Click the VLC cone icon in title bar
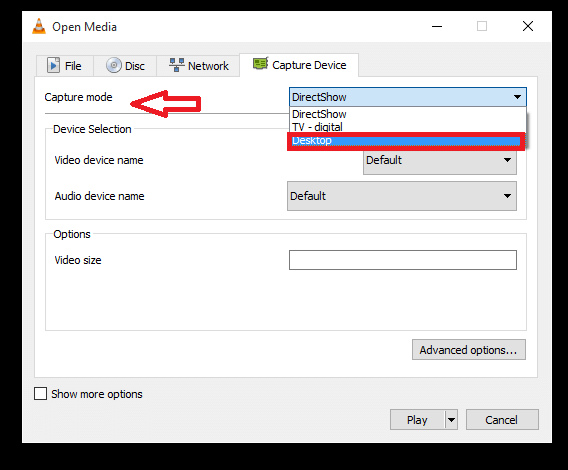The height and width of the screenshot is (470, 568). (39, 26)
